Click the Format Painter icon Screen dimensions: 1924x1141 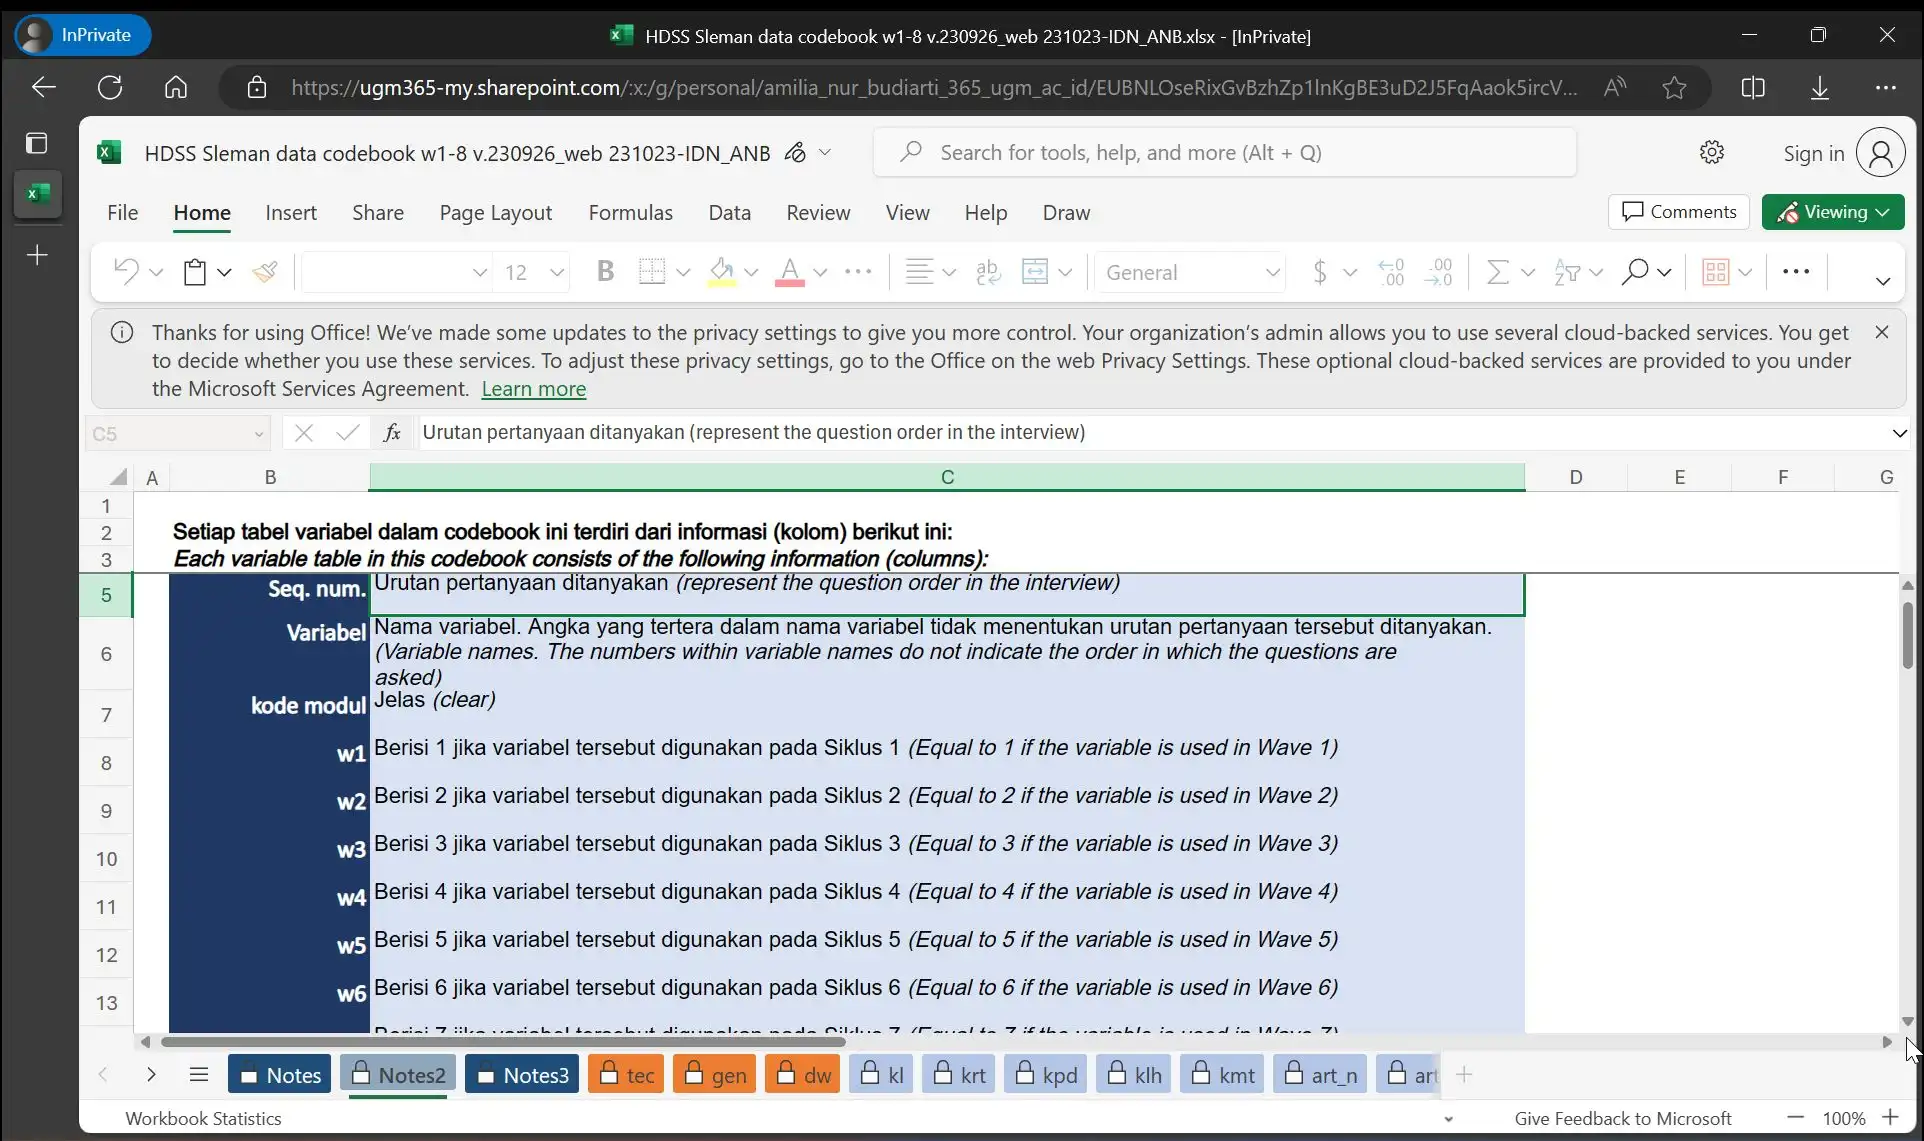(x=265, y=272)
